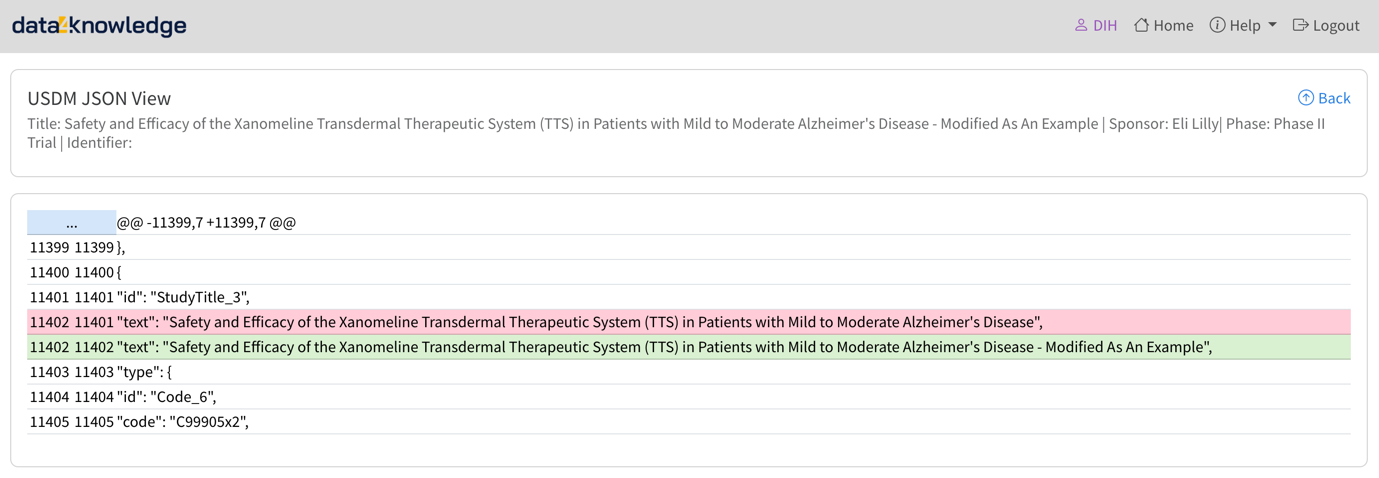
Task: Click the DIH user profile icon
Action: [1081, 25]
